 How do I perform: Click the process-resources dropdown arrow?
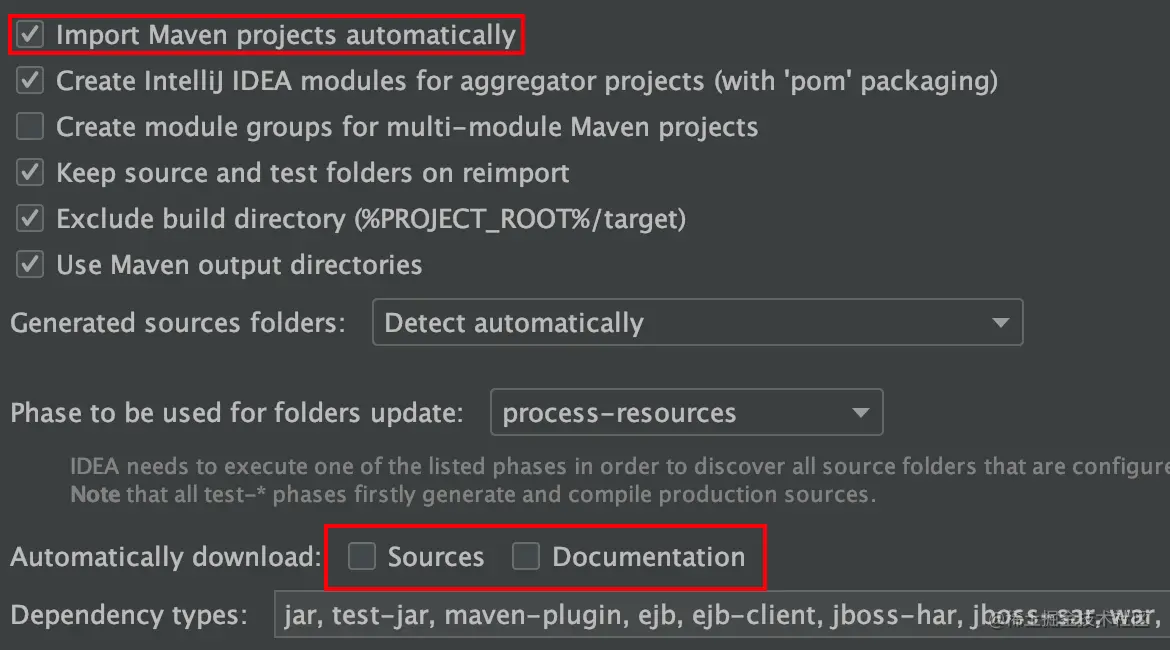tap(859, 413)
